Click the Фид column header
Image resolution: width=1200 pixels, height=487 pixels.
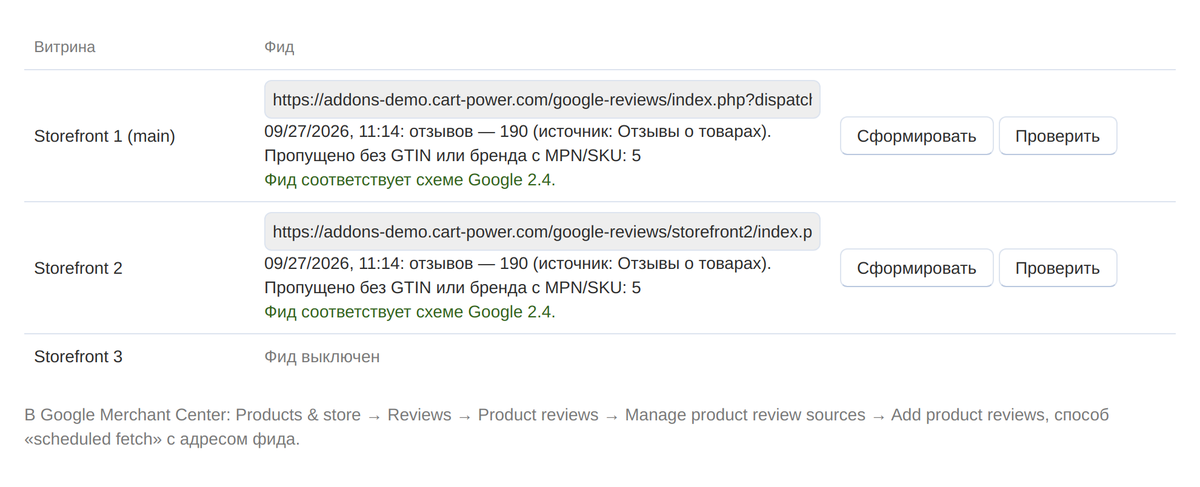tap(279, 47)
